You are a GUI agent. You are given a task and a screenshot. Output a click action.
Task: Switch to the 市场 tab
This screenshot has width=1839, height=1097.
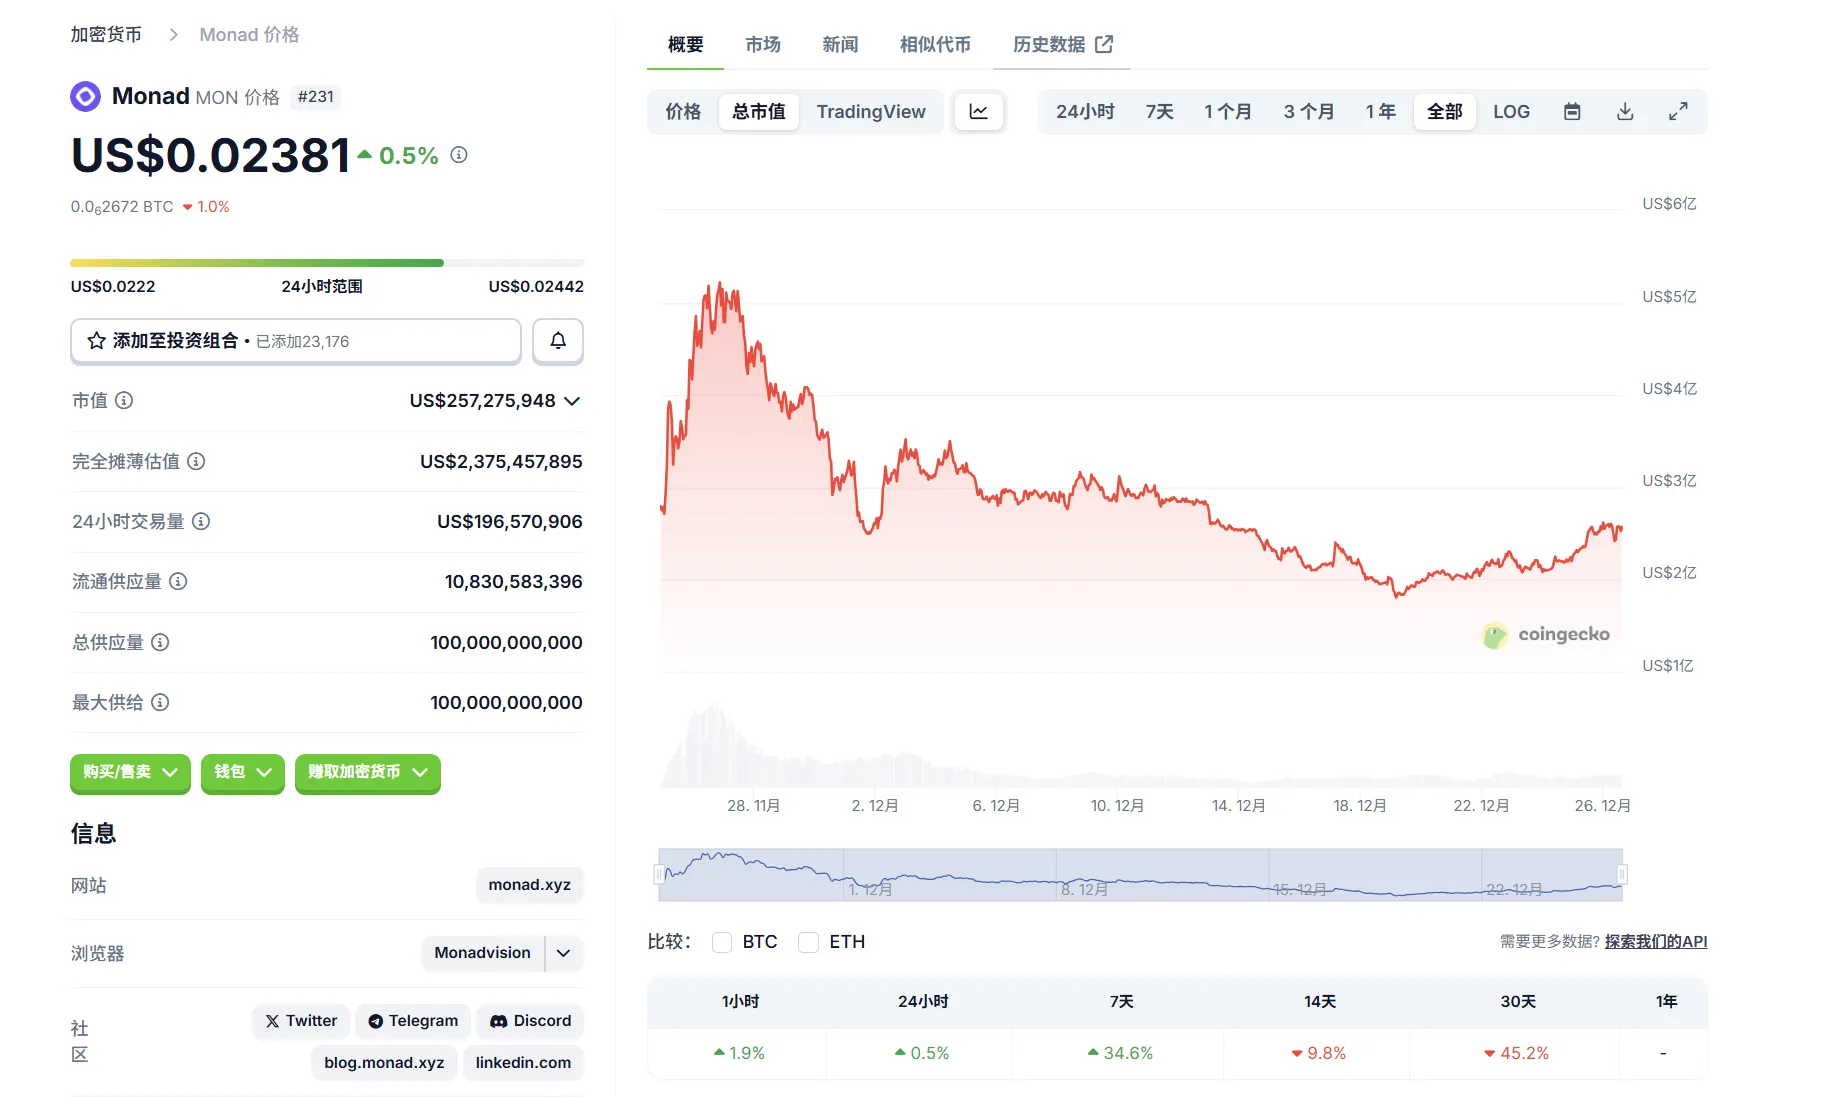762,44
